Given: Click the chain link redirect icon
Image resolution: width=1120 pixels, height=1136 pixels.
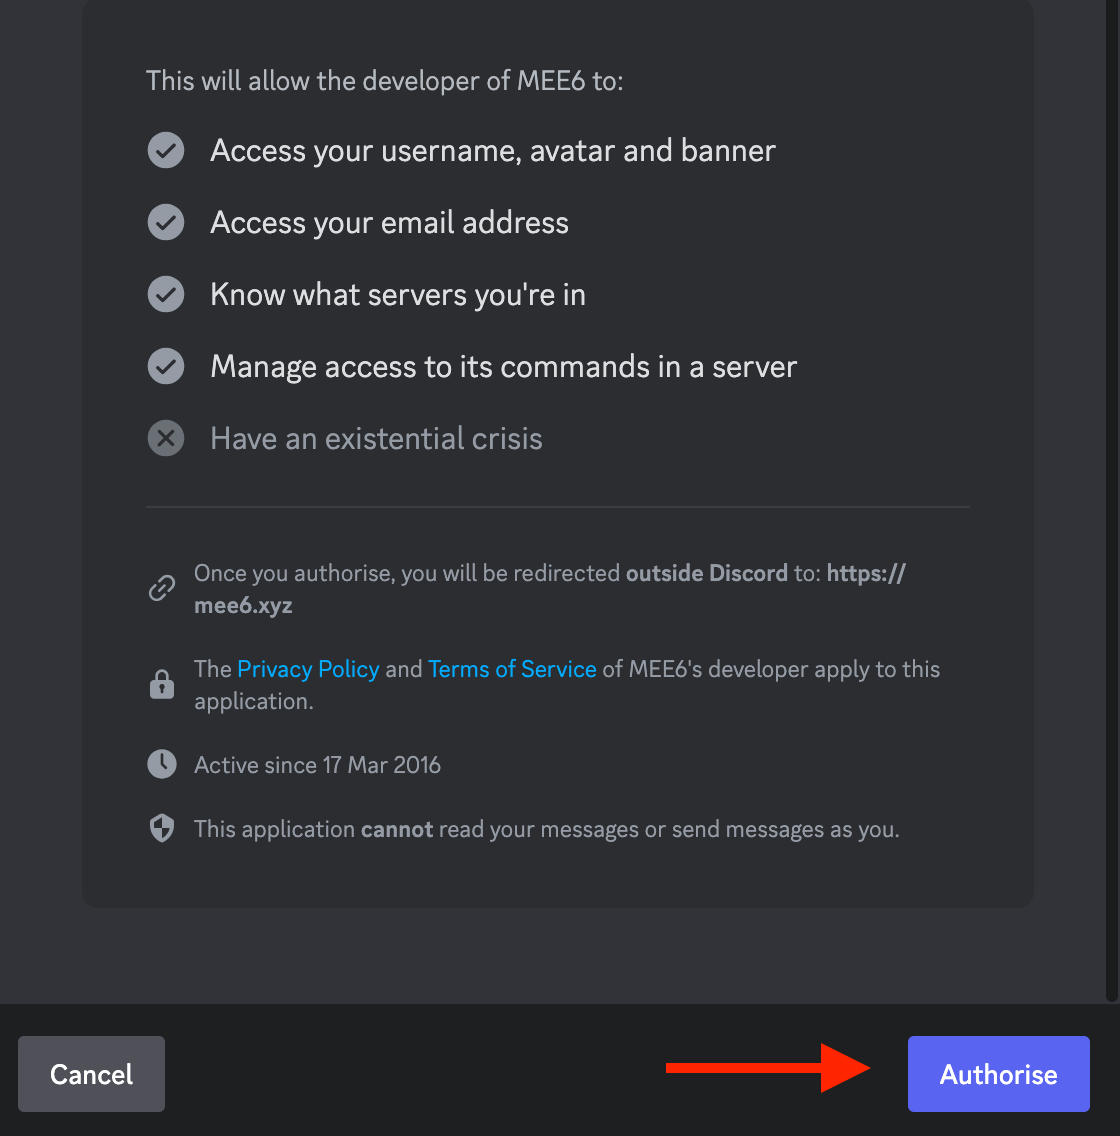Looking at the screenshot, I should tap(162, 588).
